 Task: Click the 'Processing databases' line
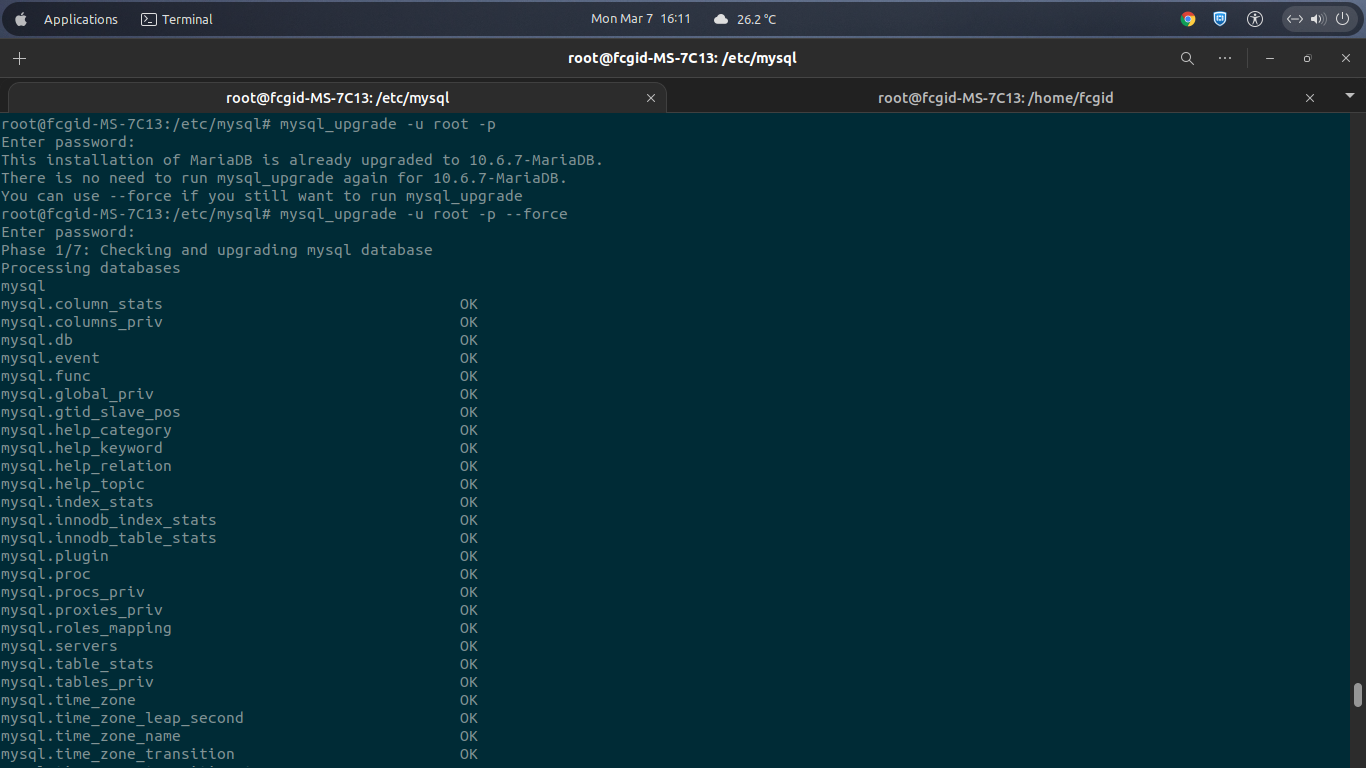coord(90,268)
